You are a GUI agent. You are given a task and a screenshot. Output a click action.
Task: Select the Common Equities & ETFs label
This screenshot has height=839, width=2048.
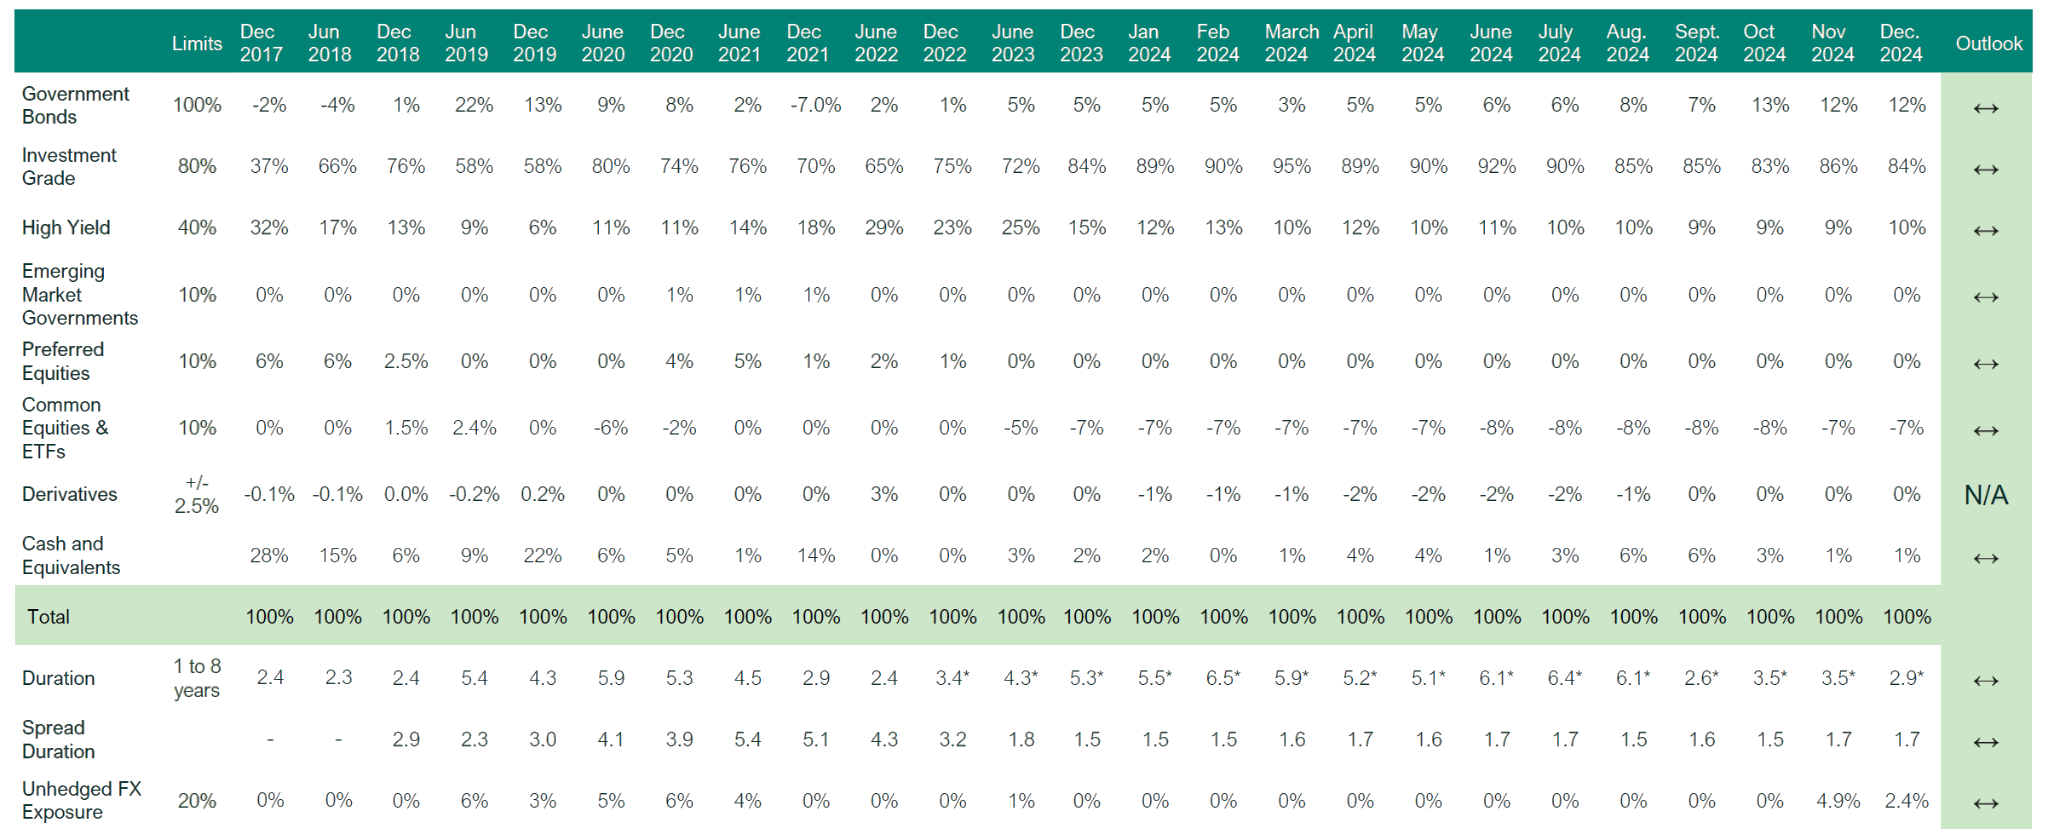65,428
